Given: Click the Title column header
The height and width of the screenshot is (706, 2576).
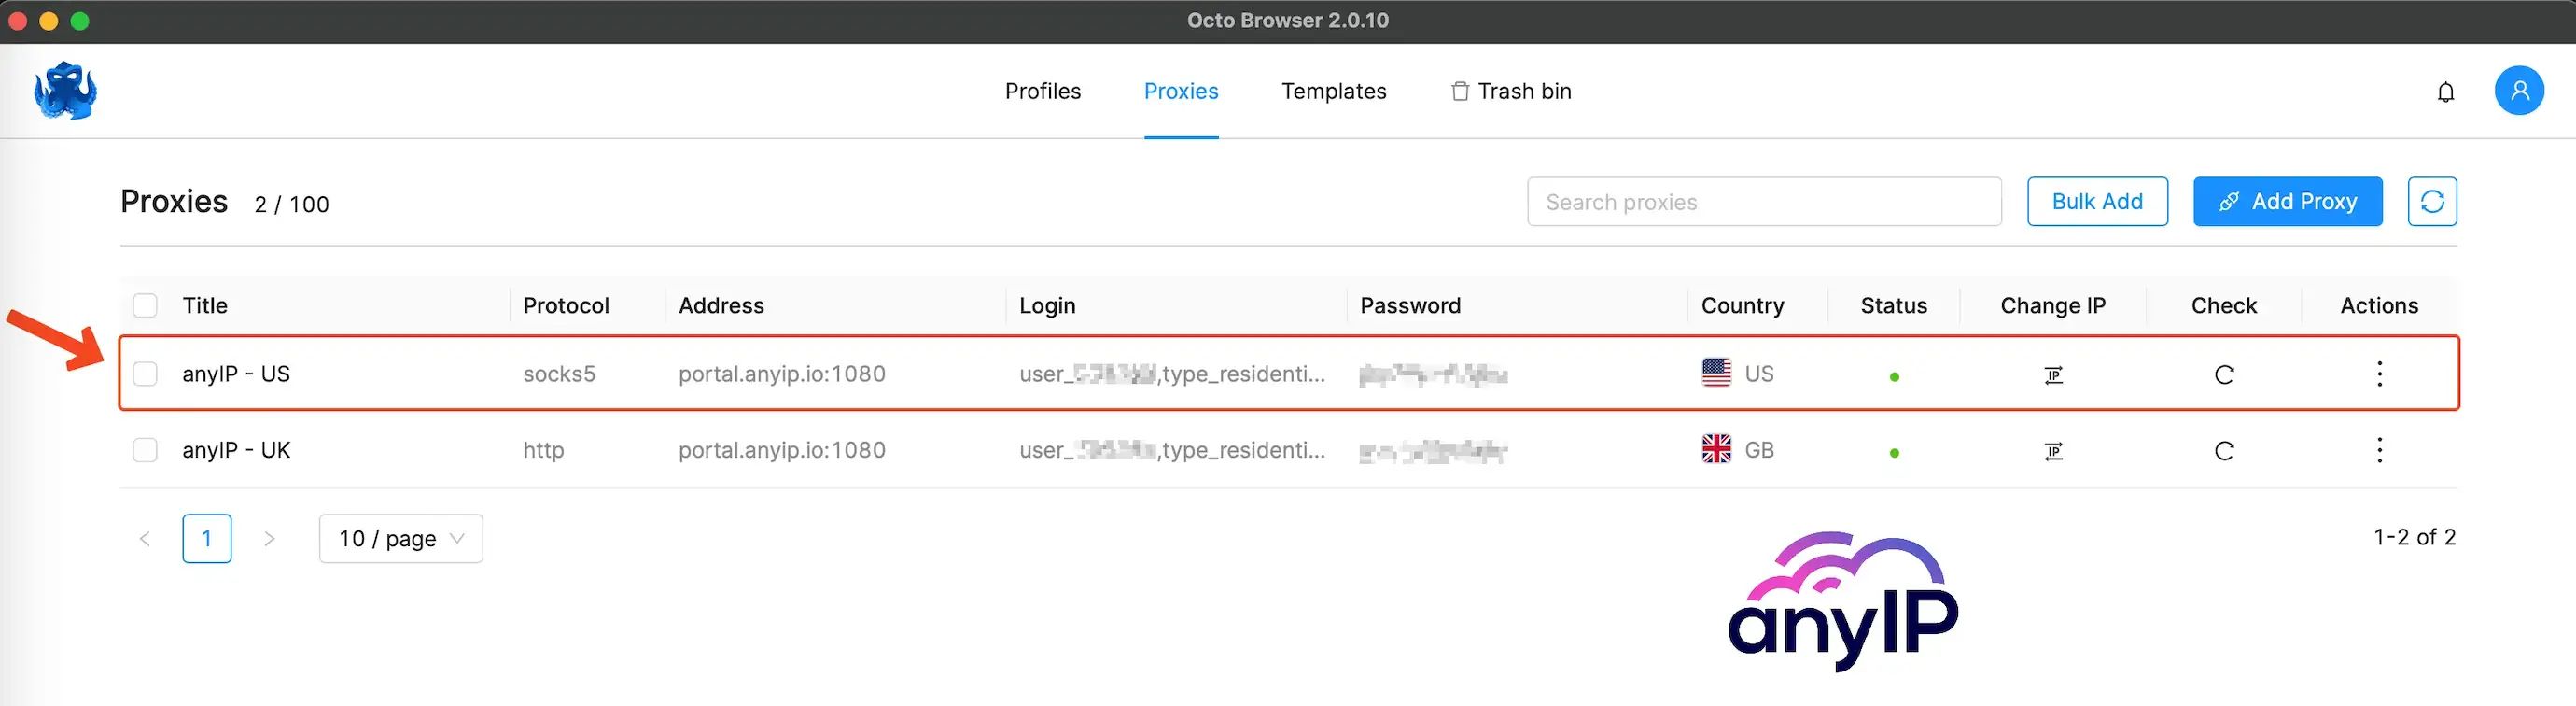Looking at the screenshot, I should [x=205, y=305].
